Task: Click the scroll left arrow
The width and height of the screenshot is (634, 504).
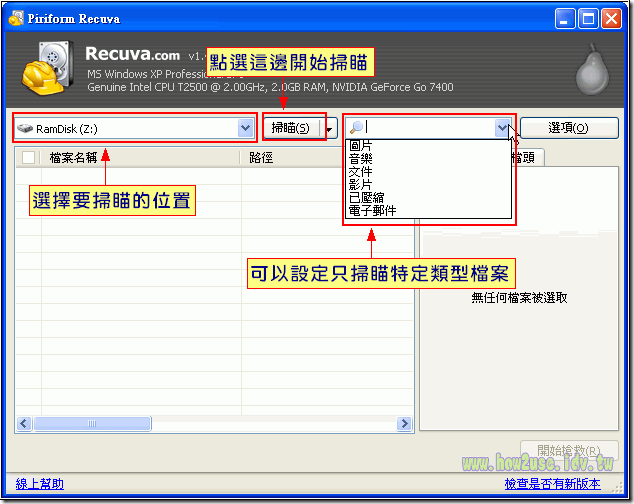Action: (x=23, y=424)
